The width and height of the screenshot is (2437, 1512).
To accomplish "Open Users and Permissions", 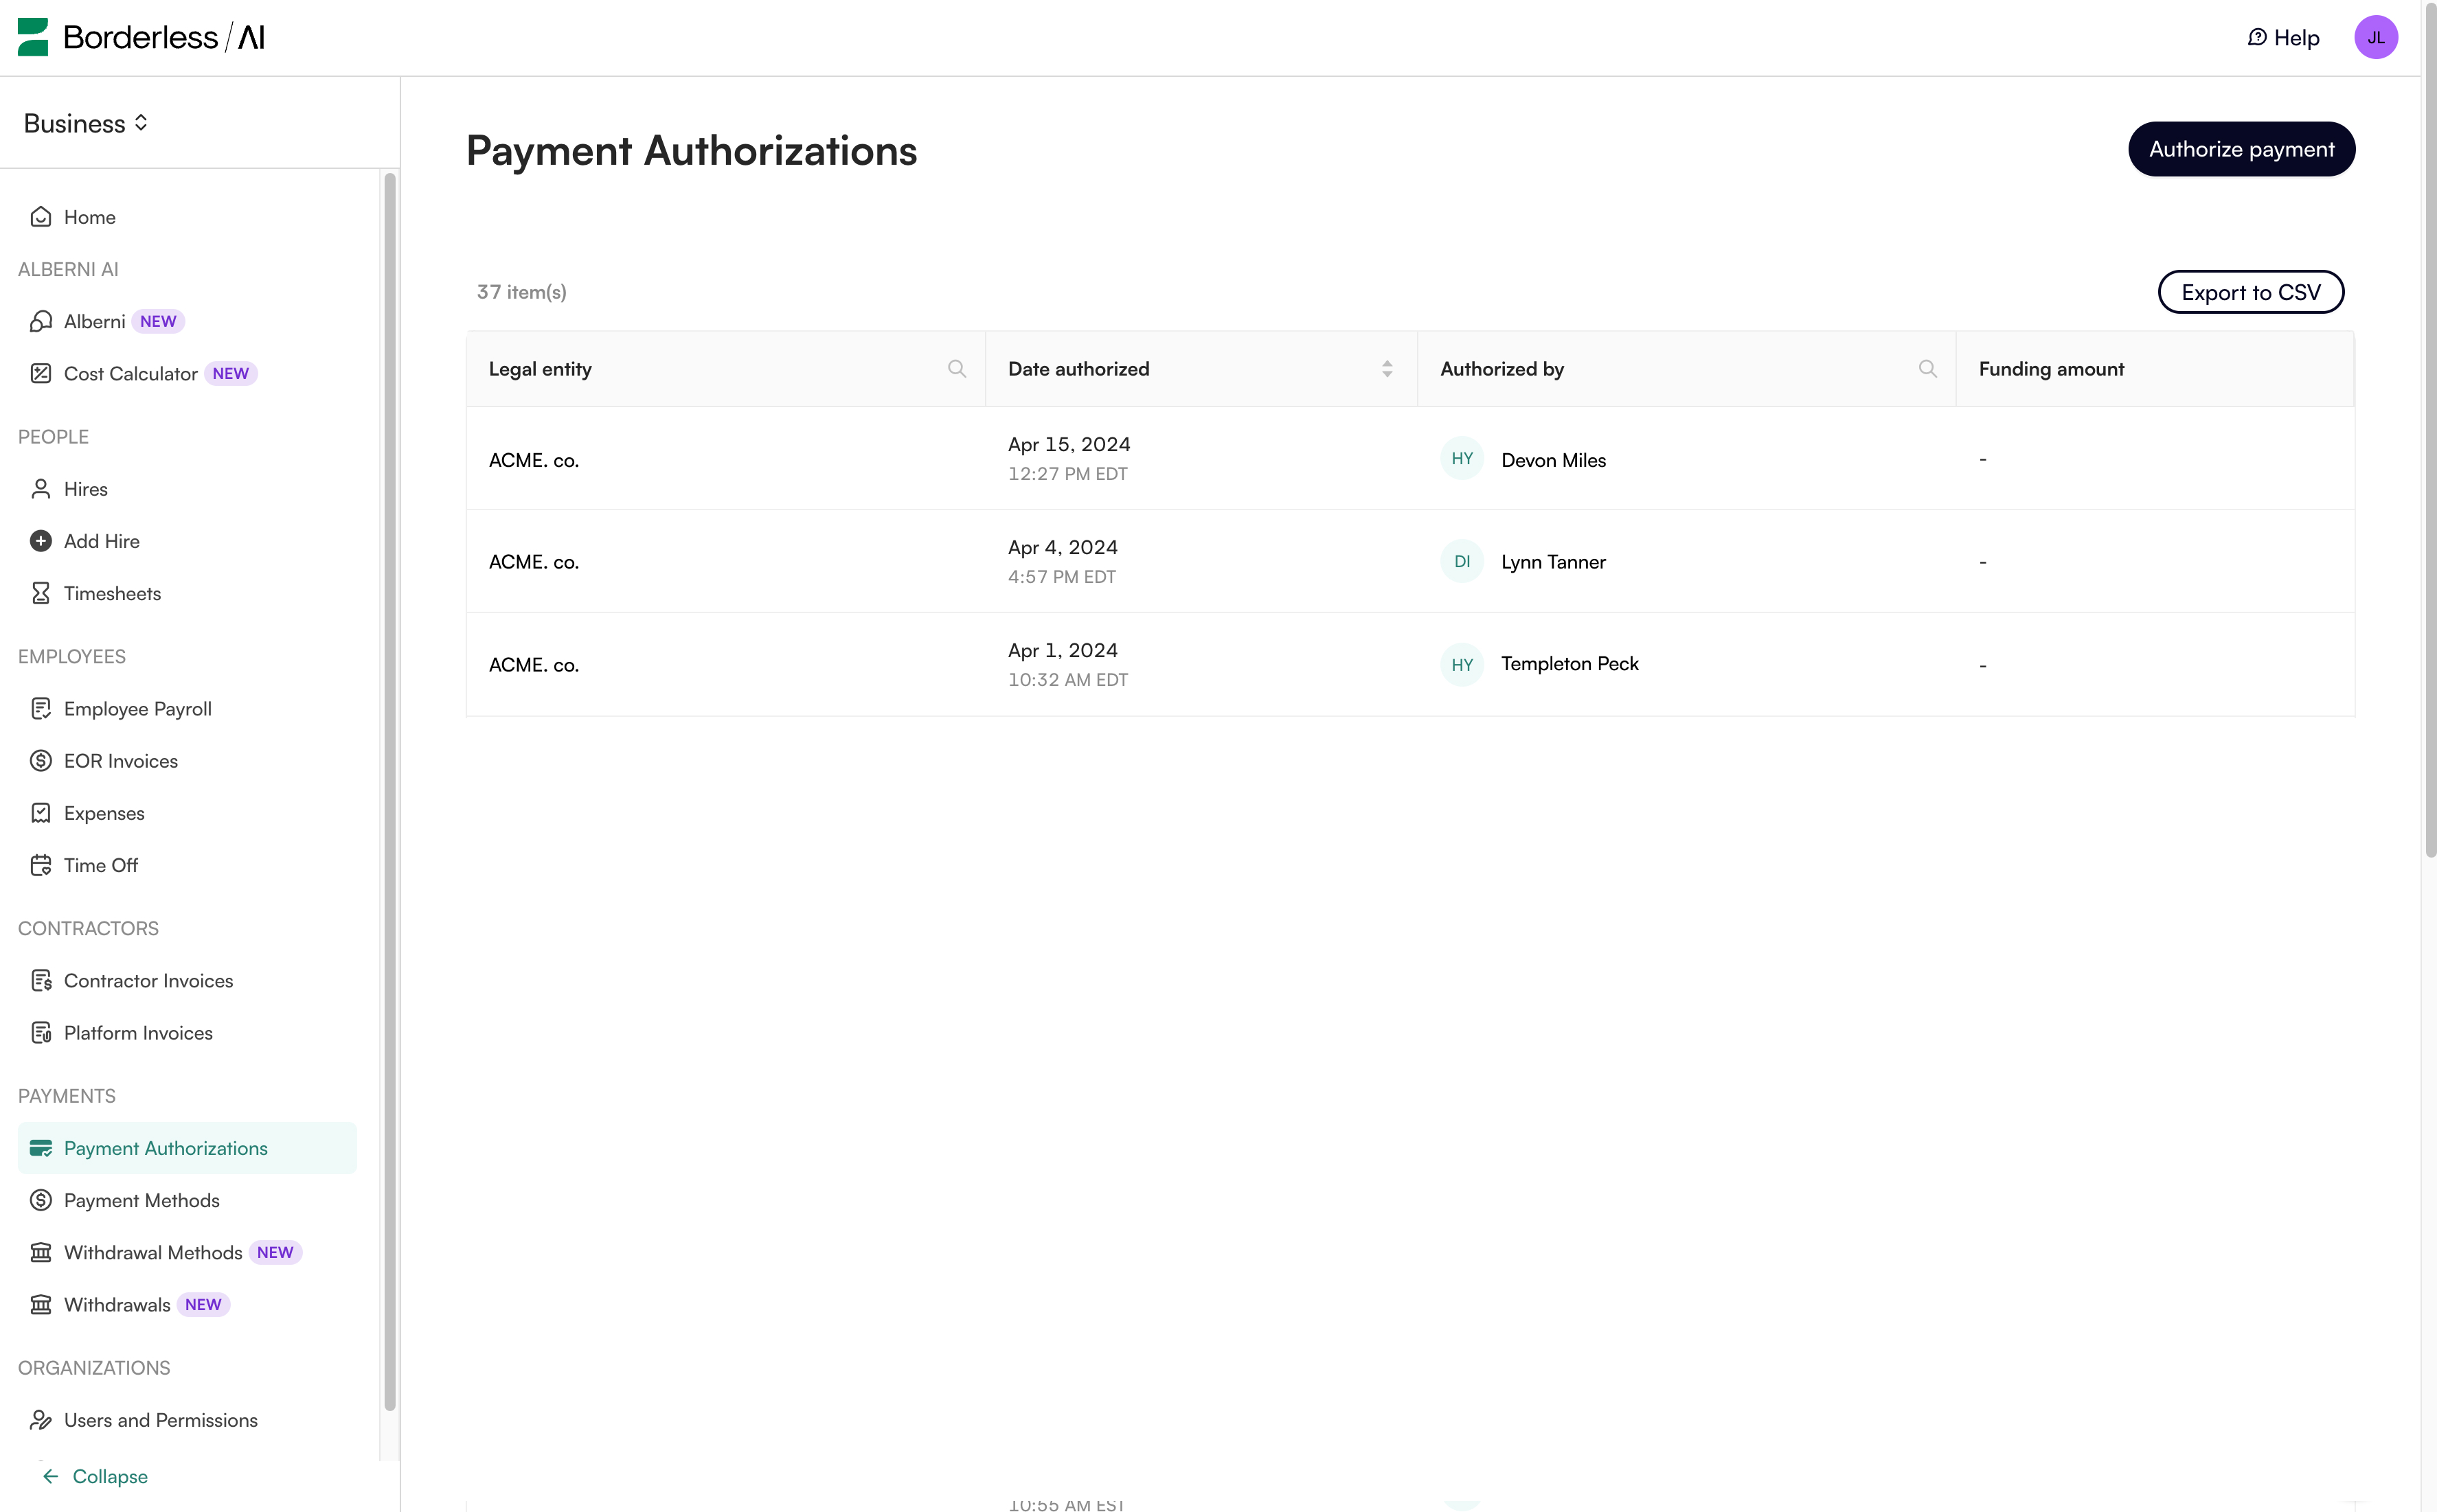I will (160, 1419).
